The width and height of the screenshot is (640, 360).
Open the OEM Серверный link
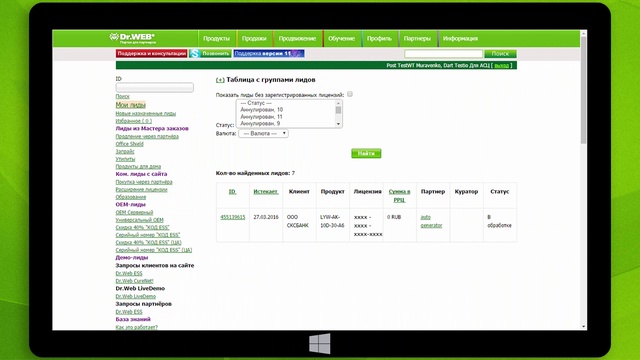click(134, 212)
